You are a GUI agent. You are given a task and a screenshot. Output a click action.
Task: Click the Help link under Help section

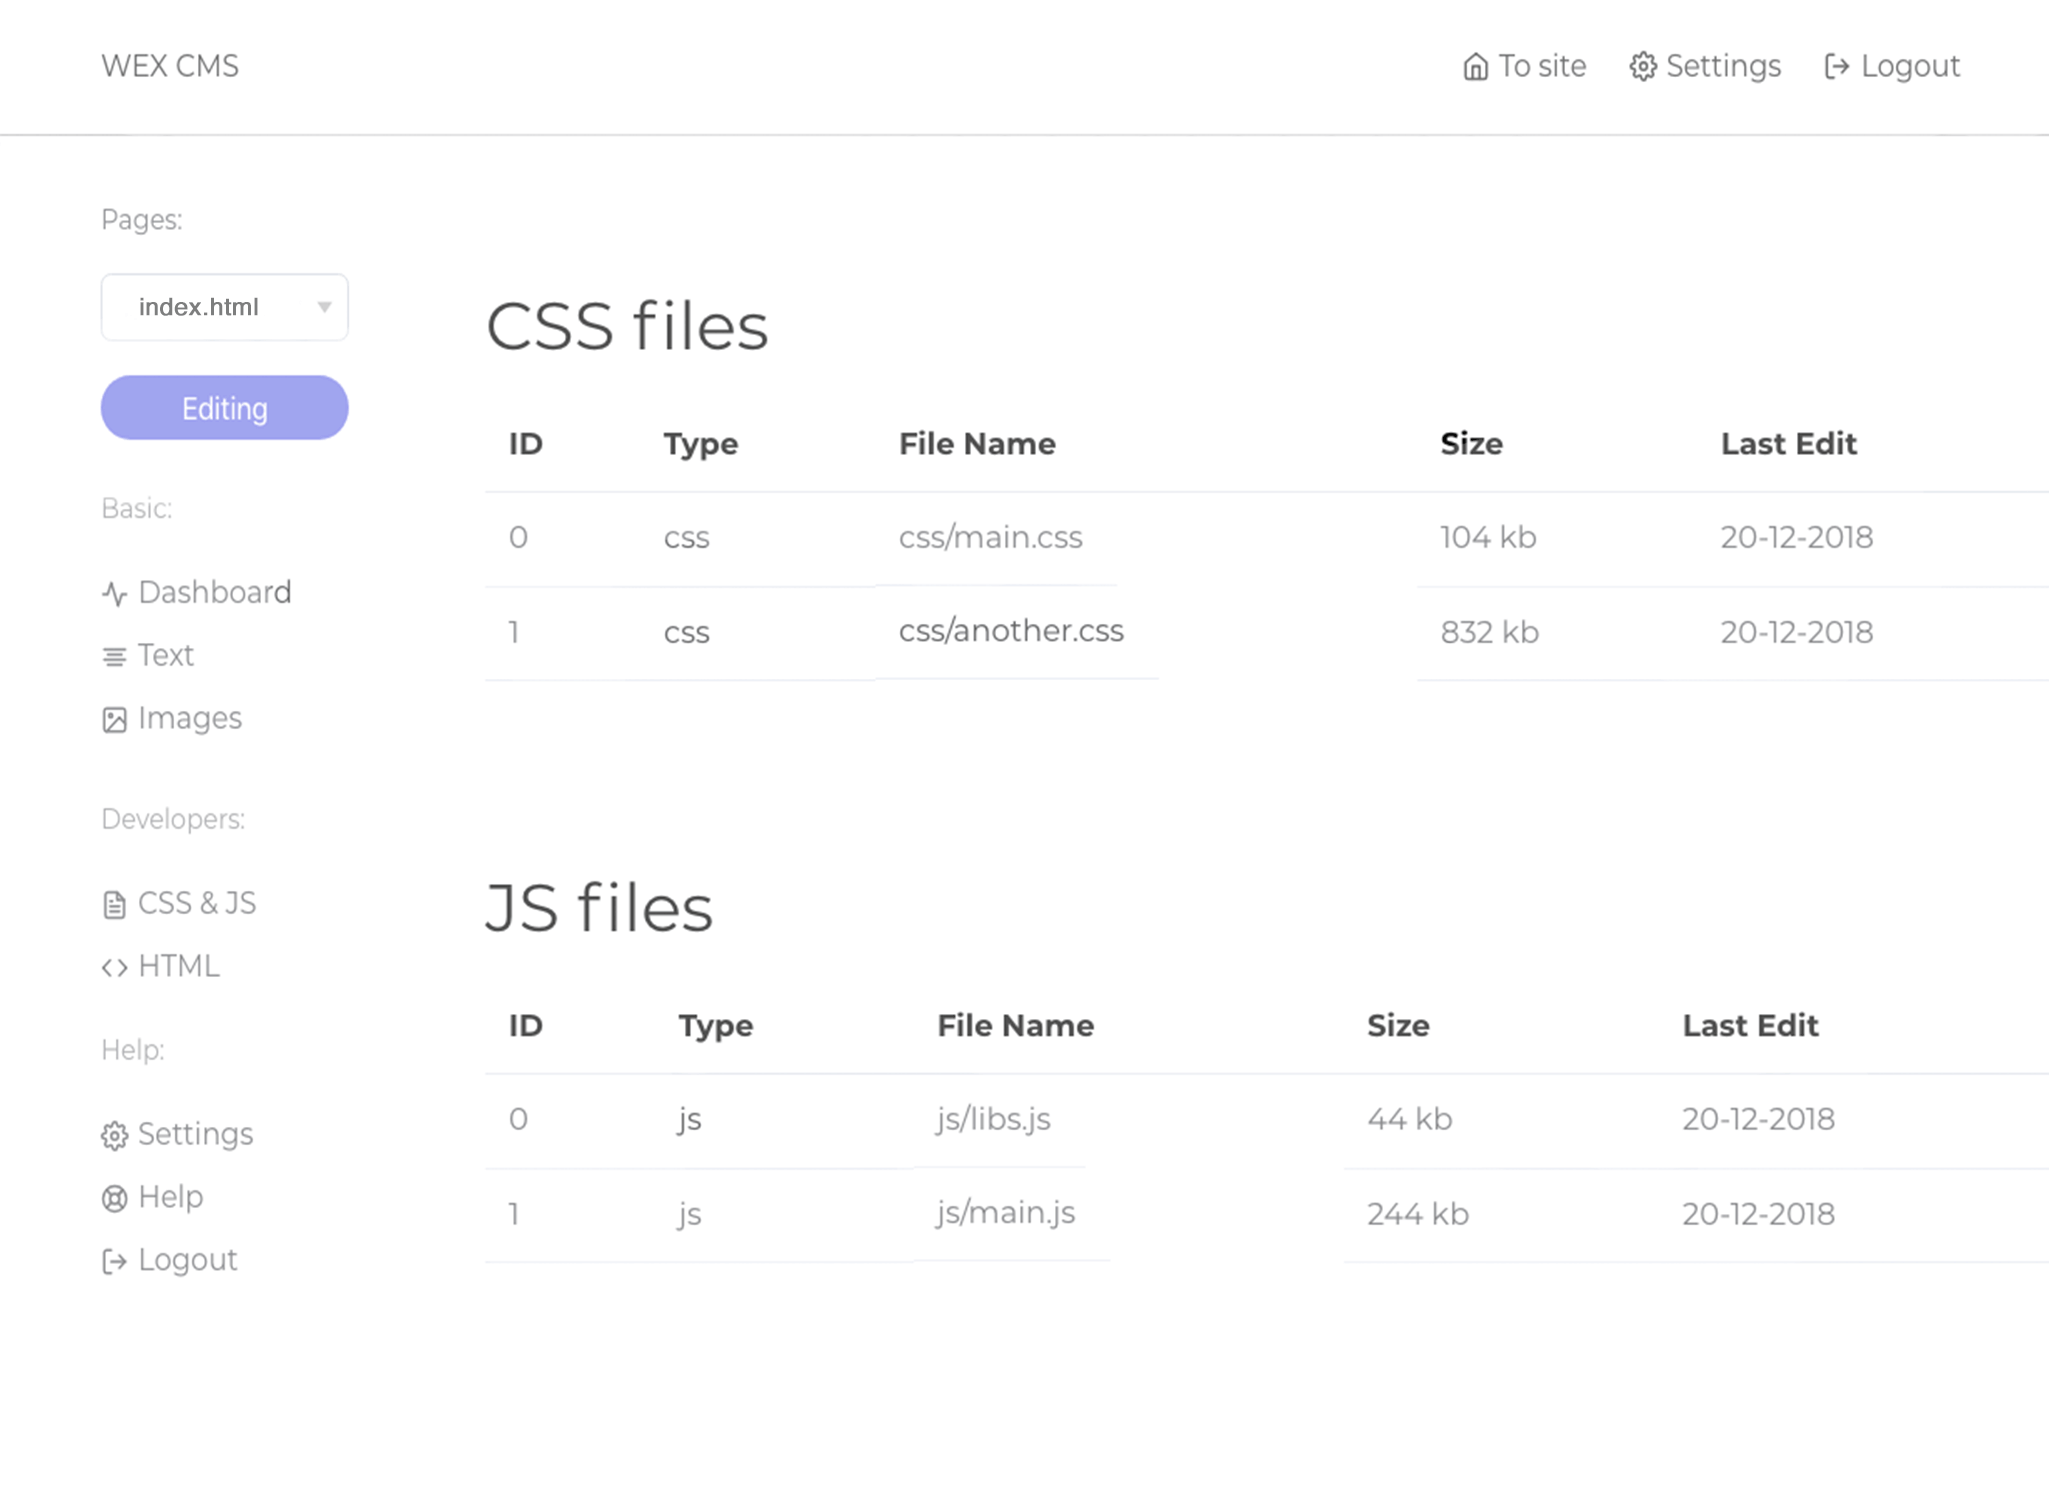click(170, 1197)
